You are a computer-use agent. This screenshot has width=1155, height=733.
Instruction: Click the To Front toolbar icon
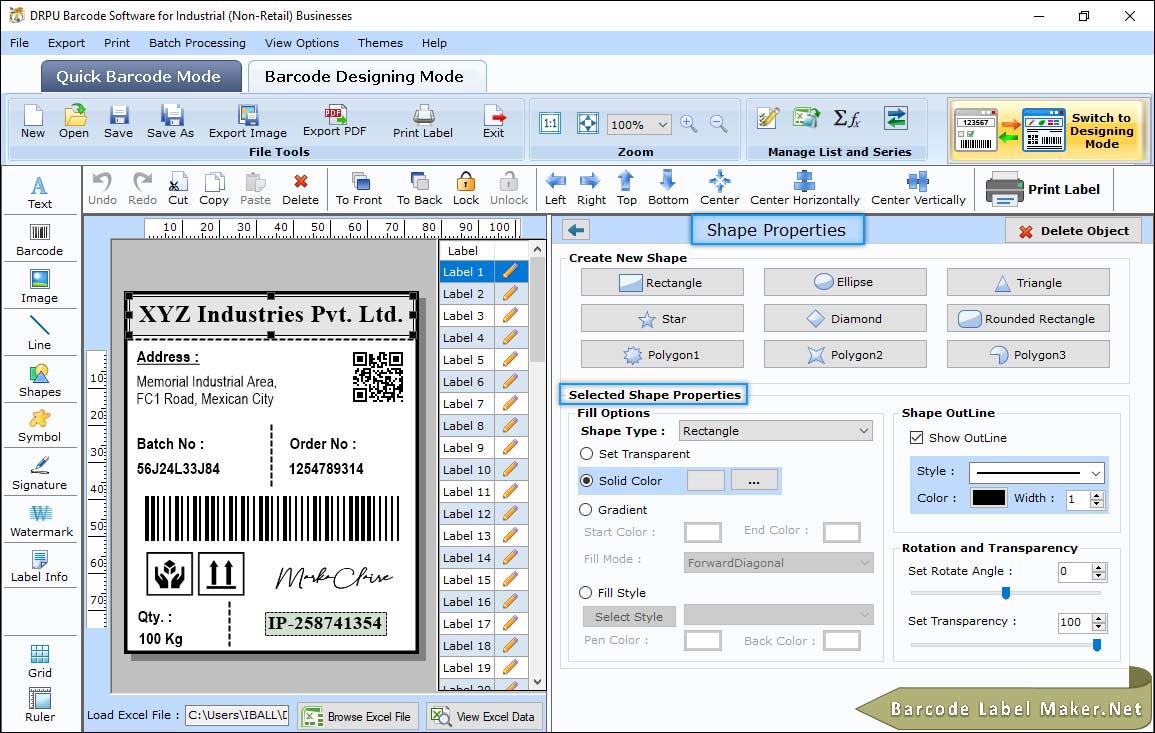click(x=359, y=189)
